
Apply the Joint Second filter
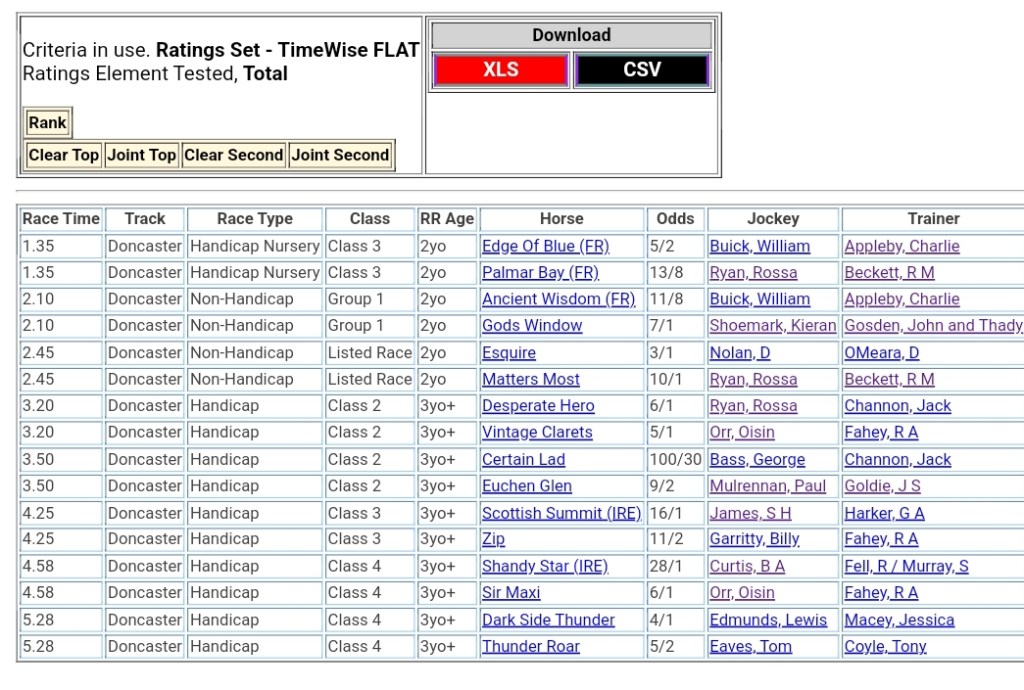click(340, 155)
